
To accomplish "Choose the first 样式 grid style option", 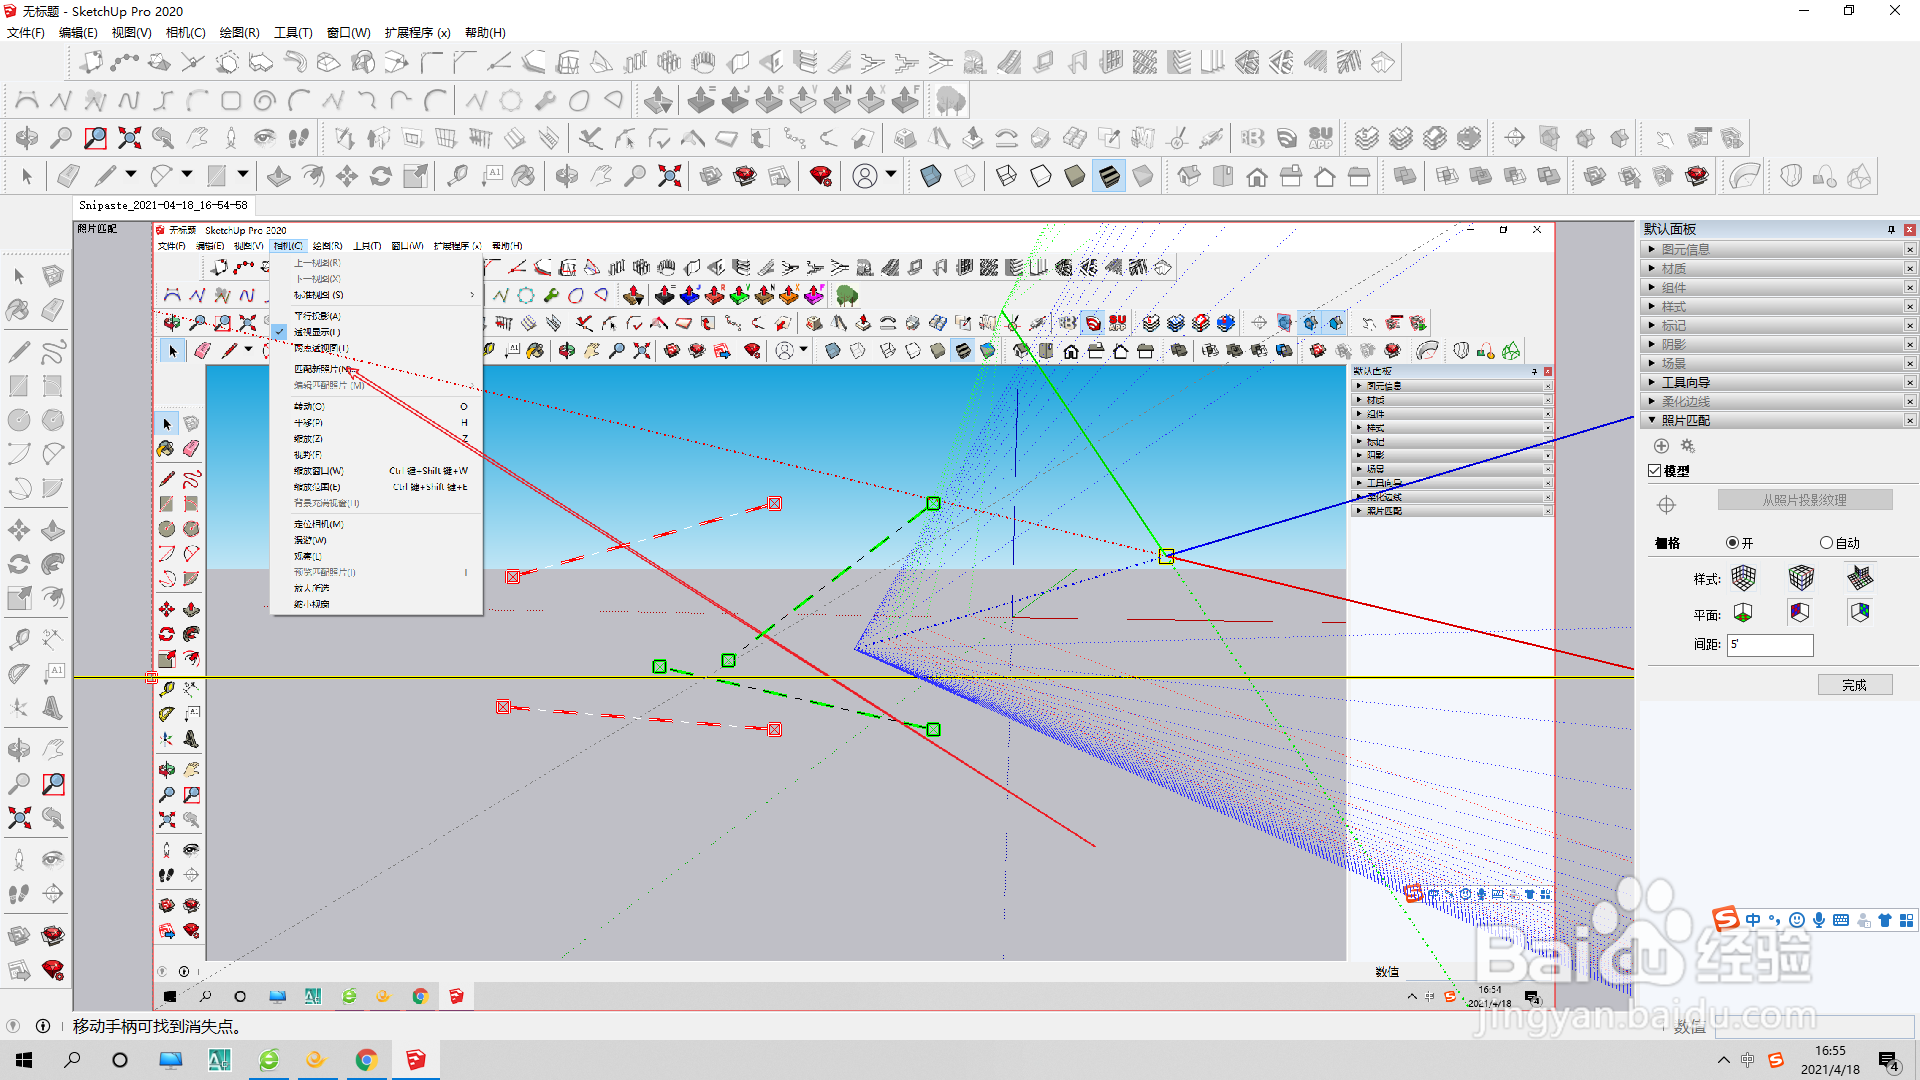I will (x=1743, y=578).
